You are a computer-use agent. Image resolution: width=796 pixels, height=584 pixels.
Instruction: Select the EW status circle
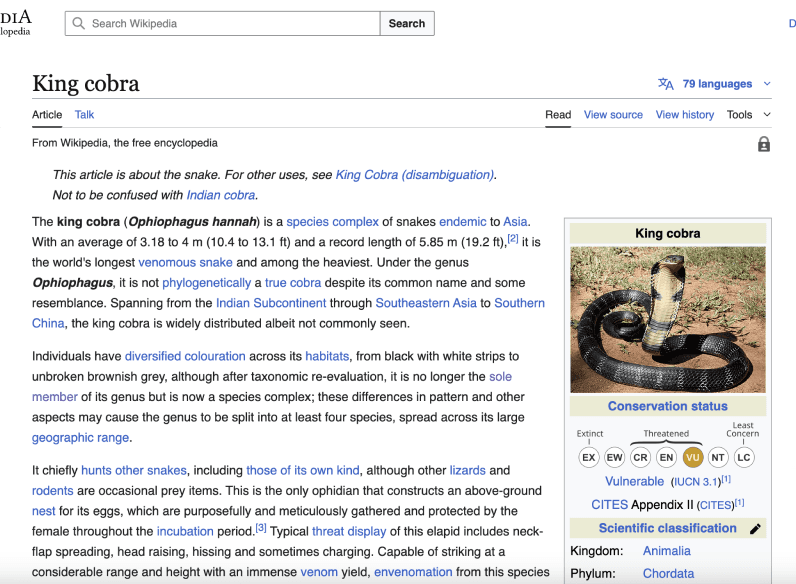coord(614,458)
